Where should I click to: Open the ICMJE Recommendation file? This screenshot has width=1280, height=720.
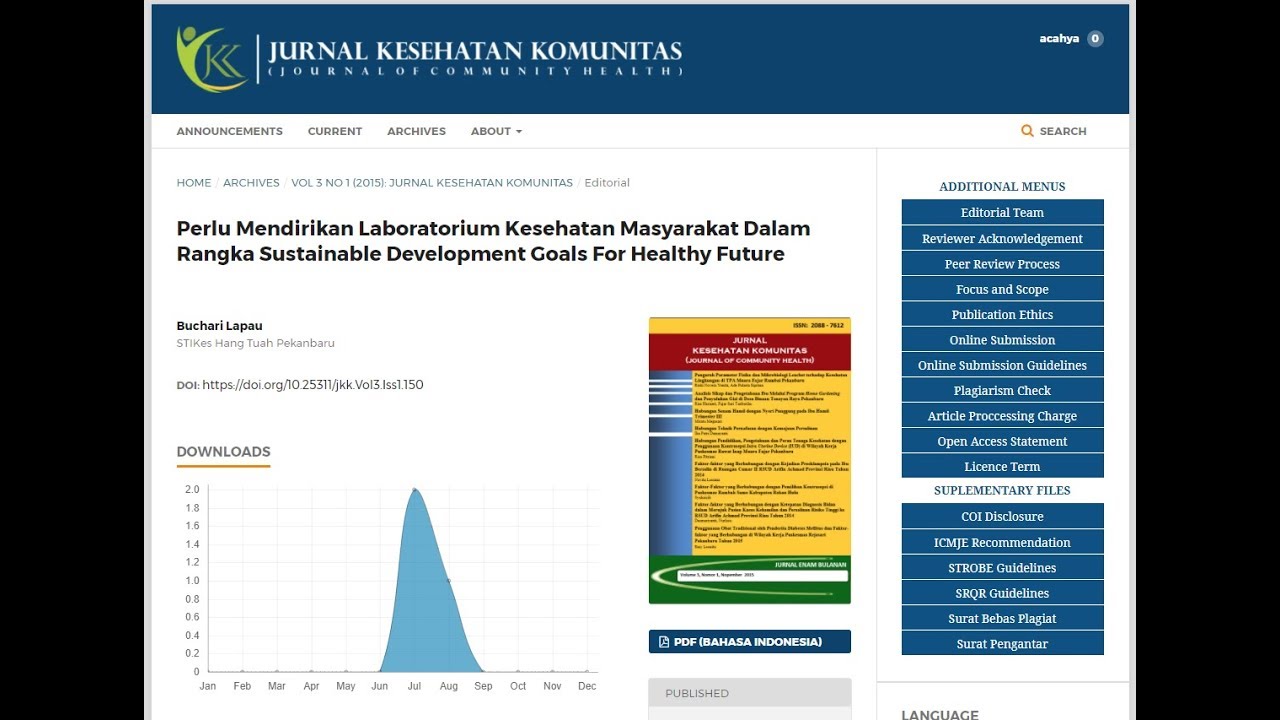(x=1003, y=542)
